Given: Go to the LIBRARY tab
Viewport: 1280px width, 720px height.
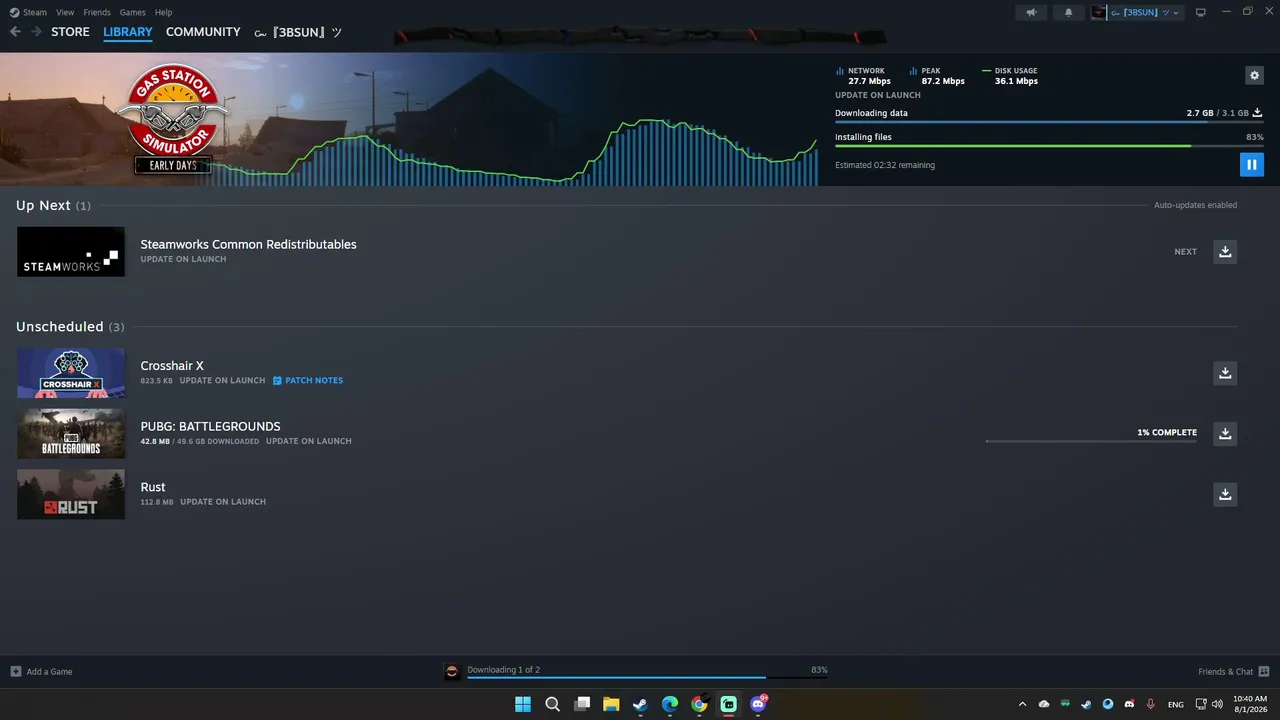Looking at the screenshot, I should click(x=128, y=32).
